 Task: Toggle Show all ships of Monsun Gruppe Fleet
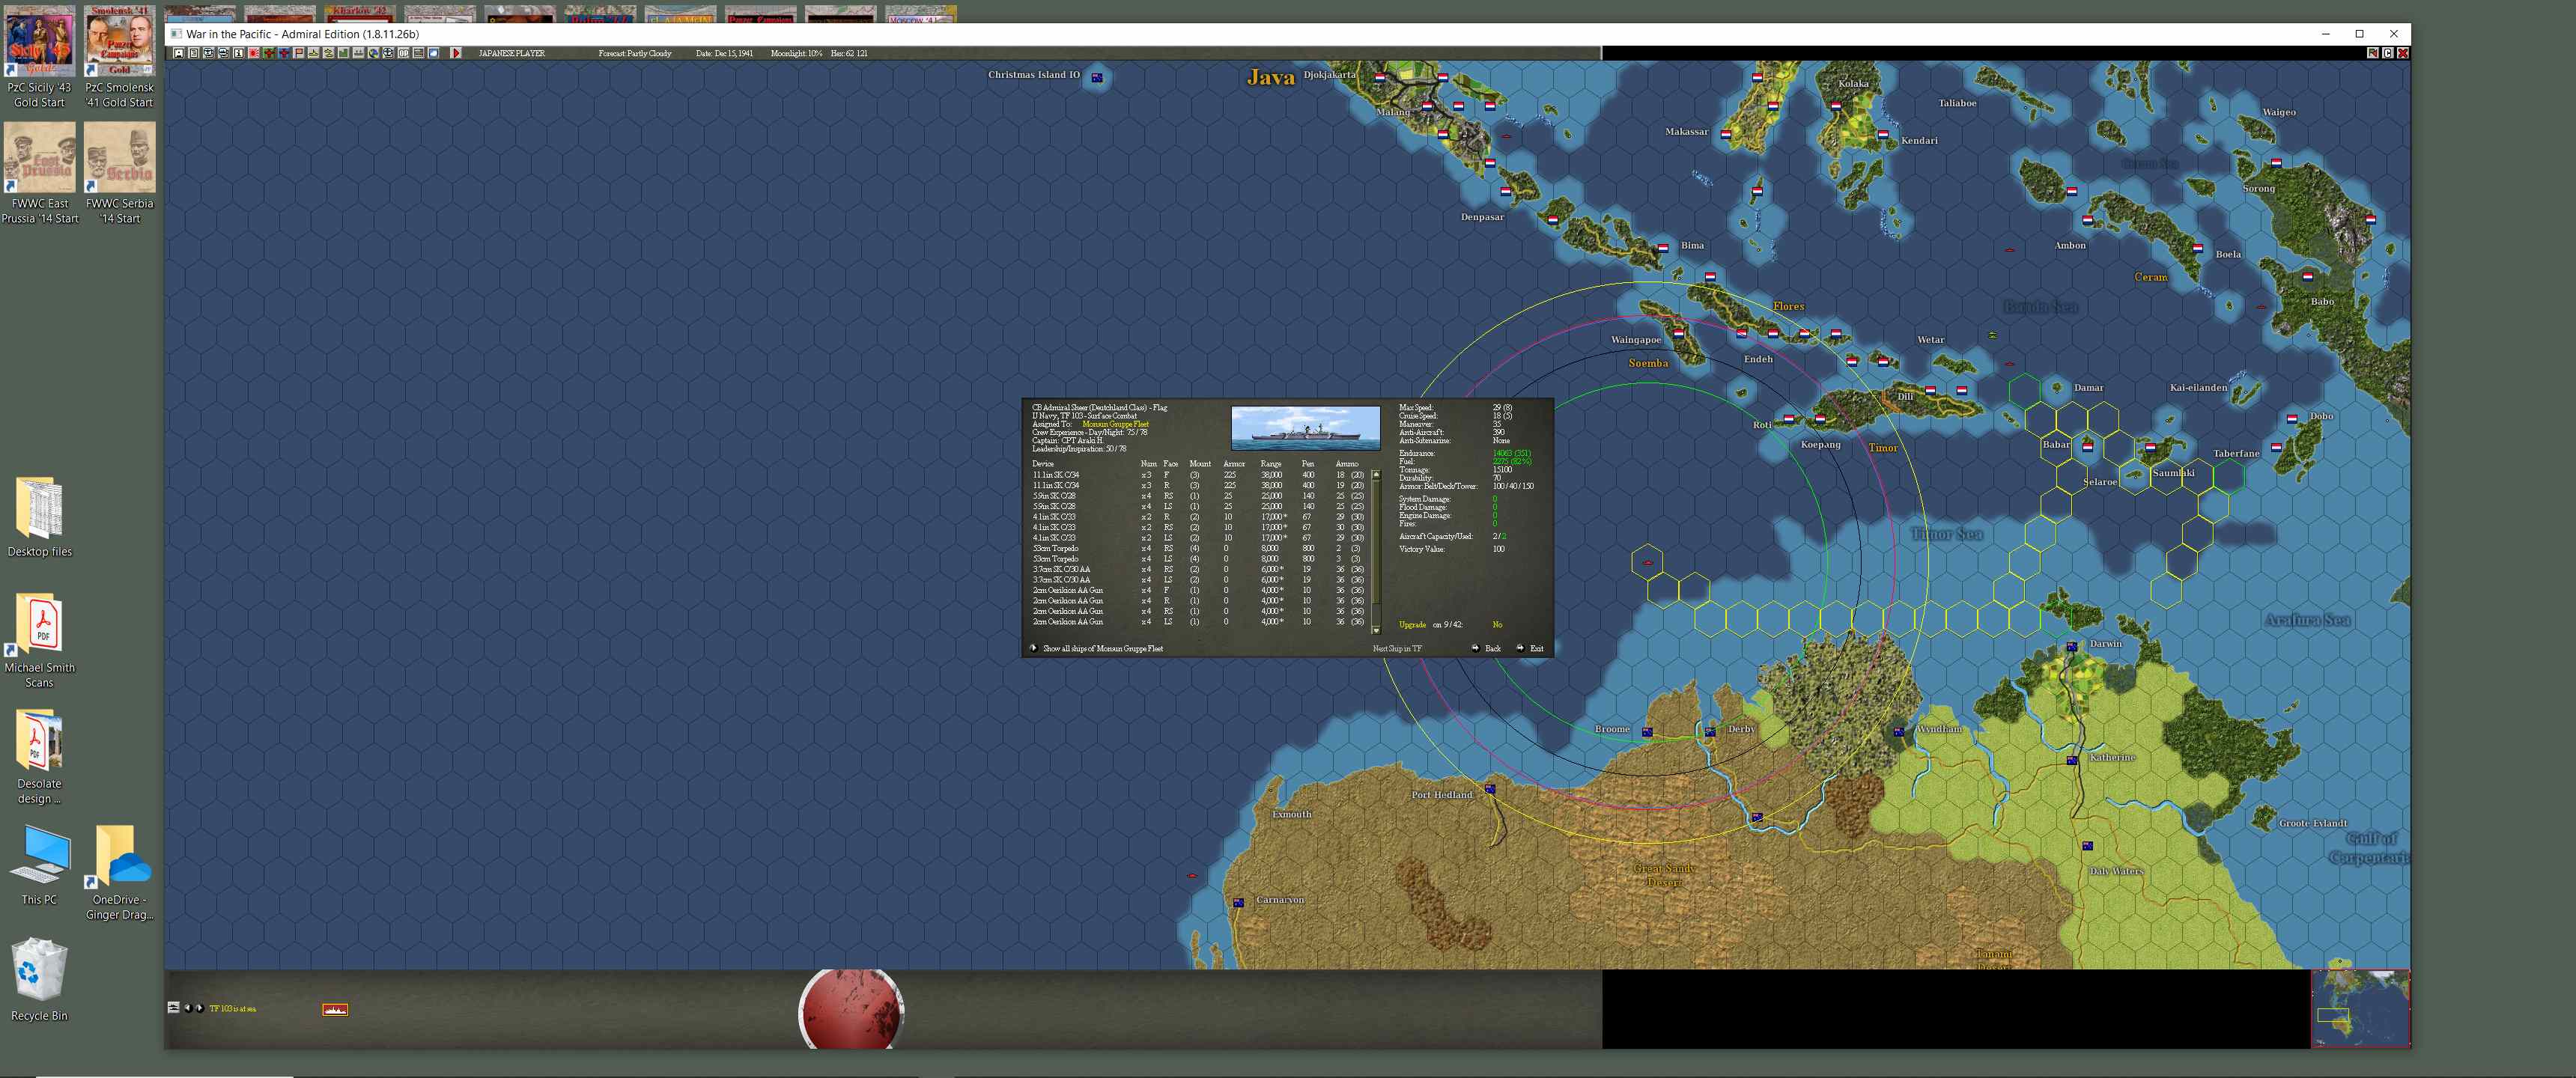tap(1104, 649)
